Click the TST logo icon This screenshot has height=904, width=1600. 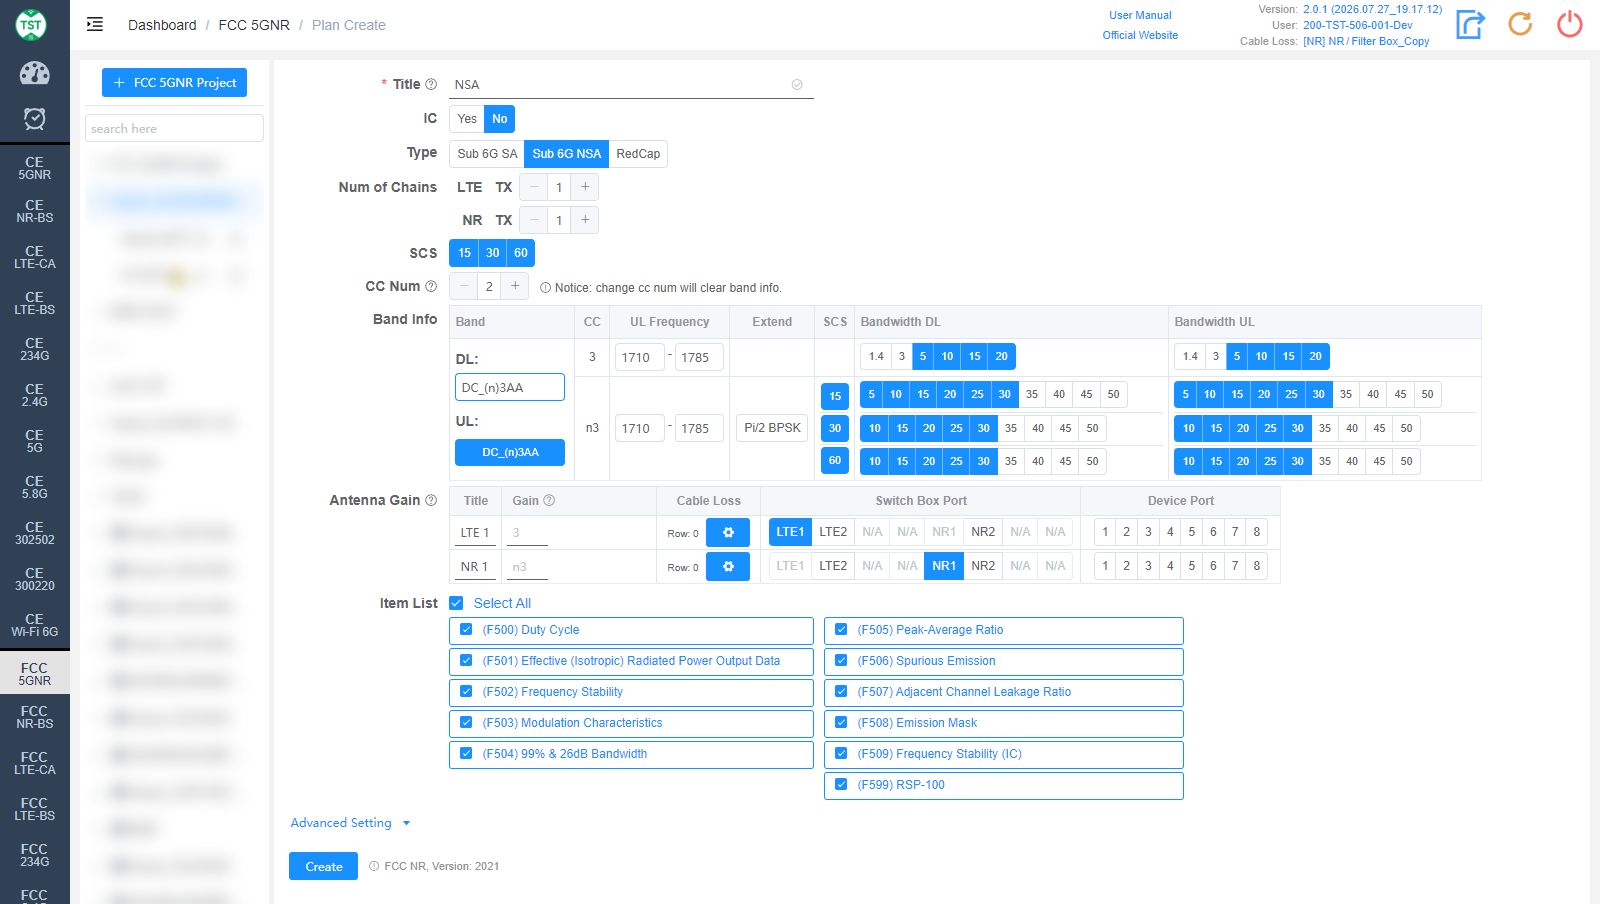pos(31,25)
